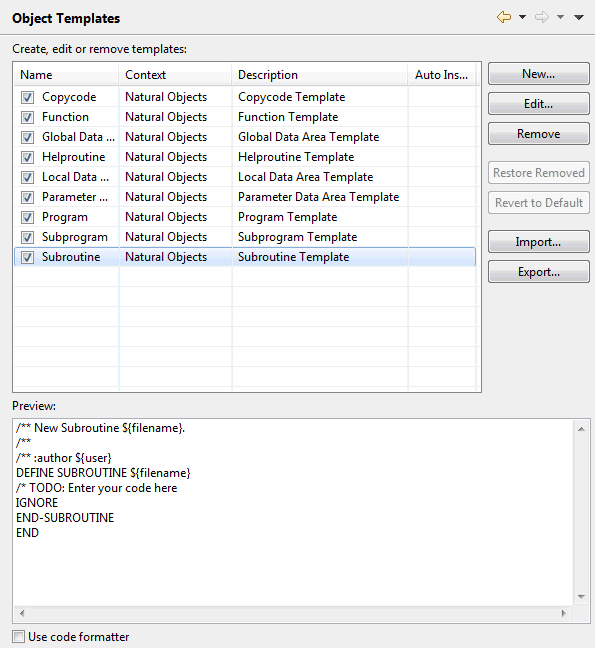Image resolution: width=595 pixels, height=648 pixels.
Task: Sort by the Context column header
Action: coord(175,75)
